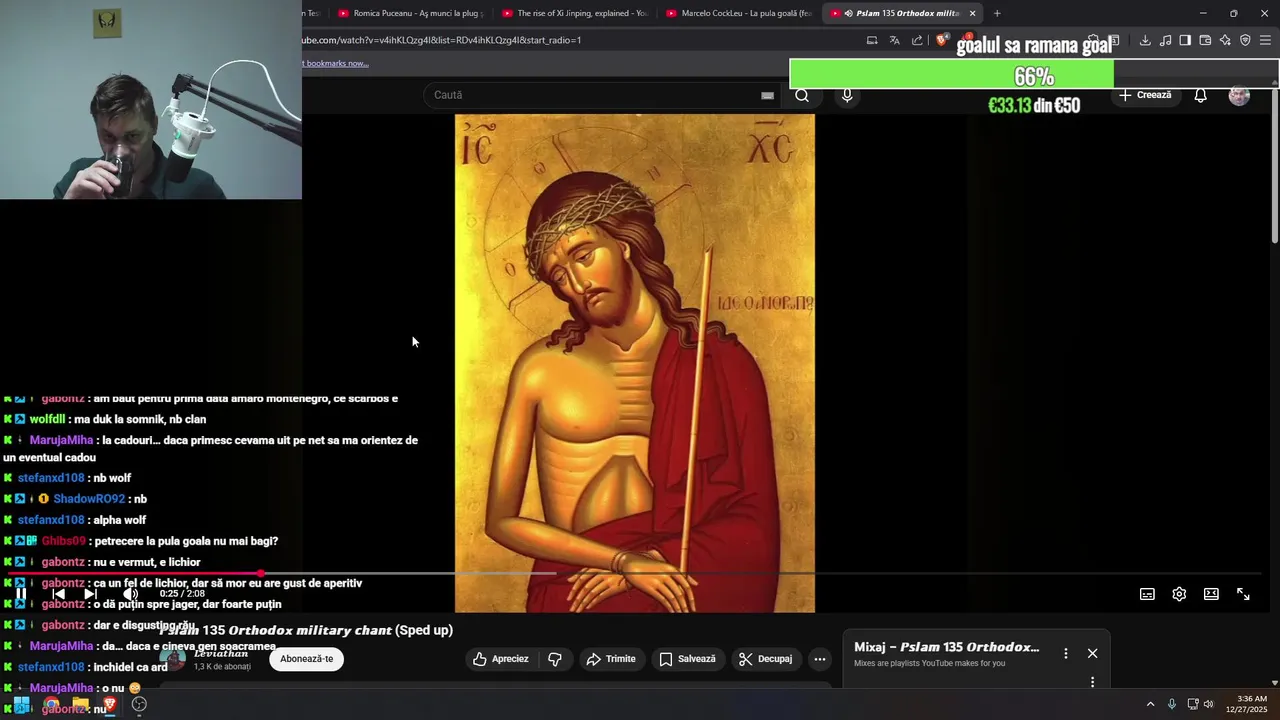Switch video to theater mode
Viewport: 1280px width, 720px height.
click(1211, 594)
